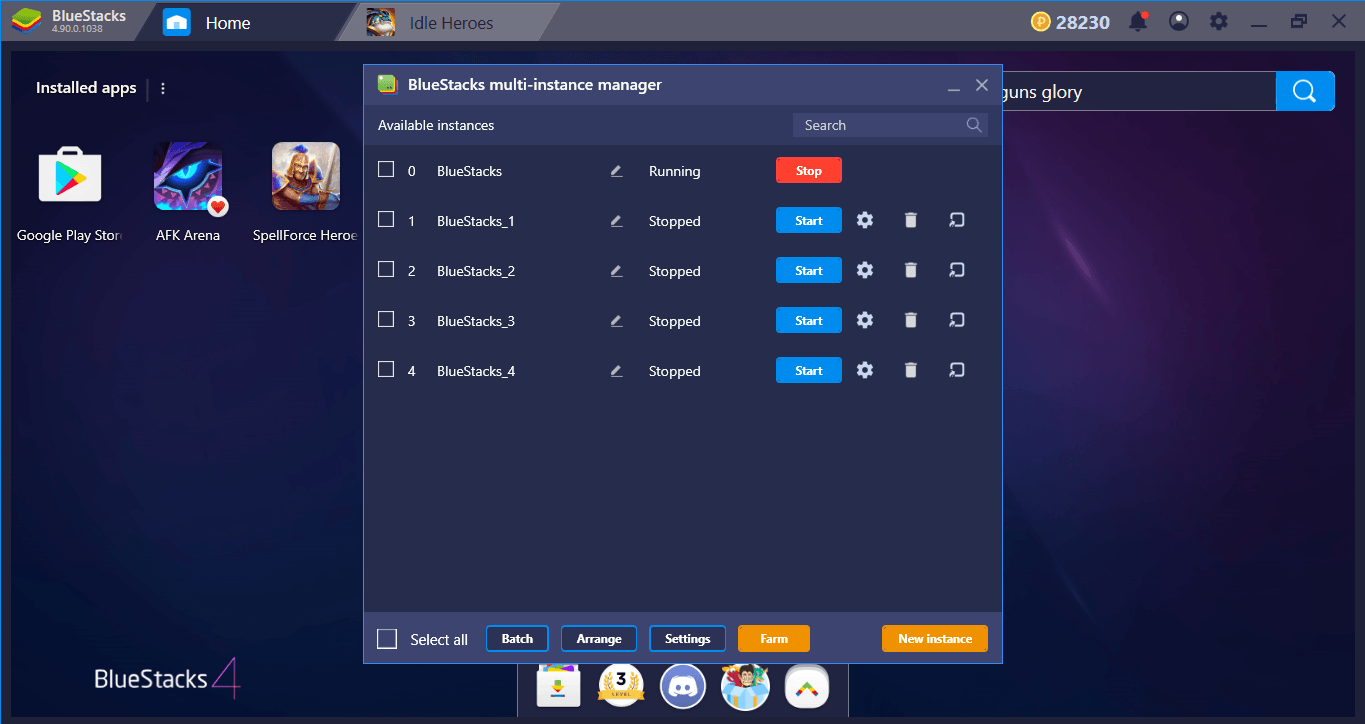Open the manager Settings button
This screenshot has height=724, width=1365.
(x=687, y=638)
